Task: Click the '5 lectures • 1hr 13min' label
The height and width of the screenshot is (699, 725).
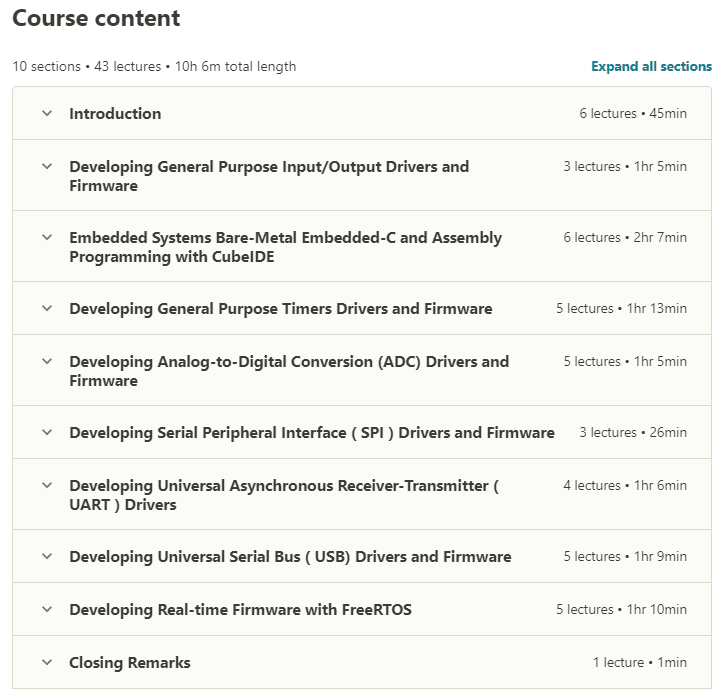Action: [621, 309]
